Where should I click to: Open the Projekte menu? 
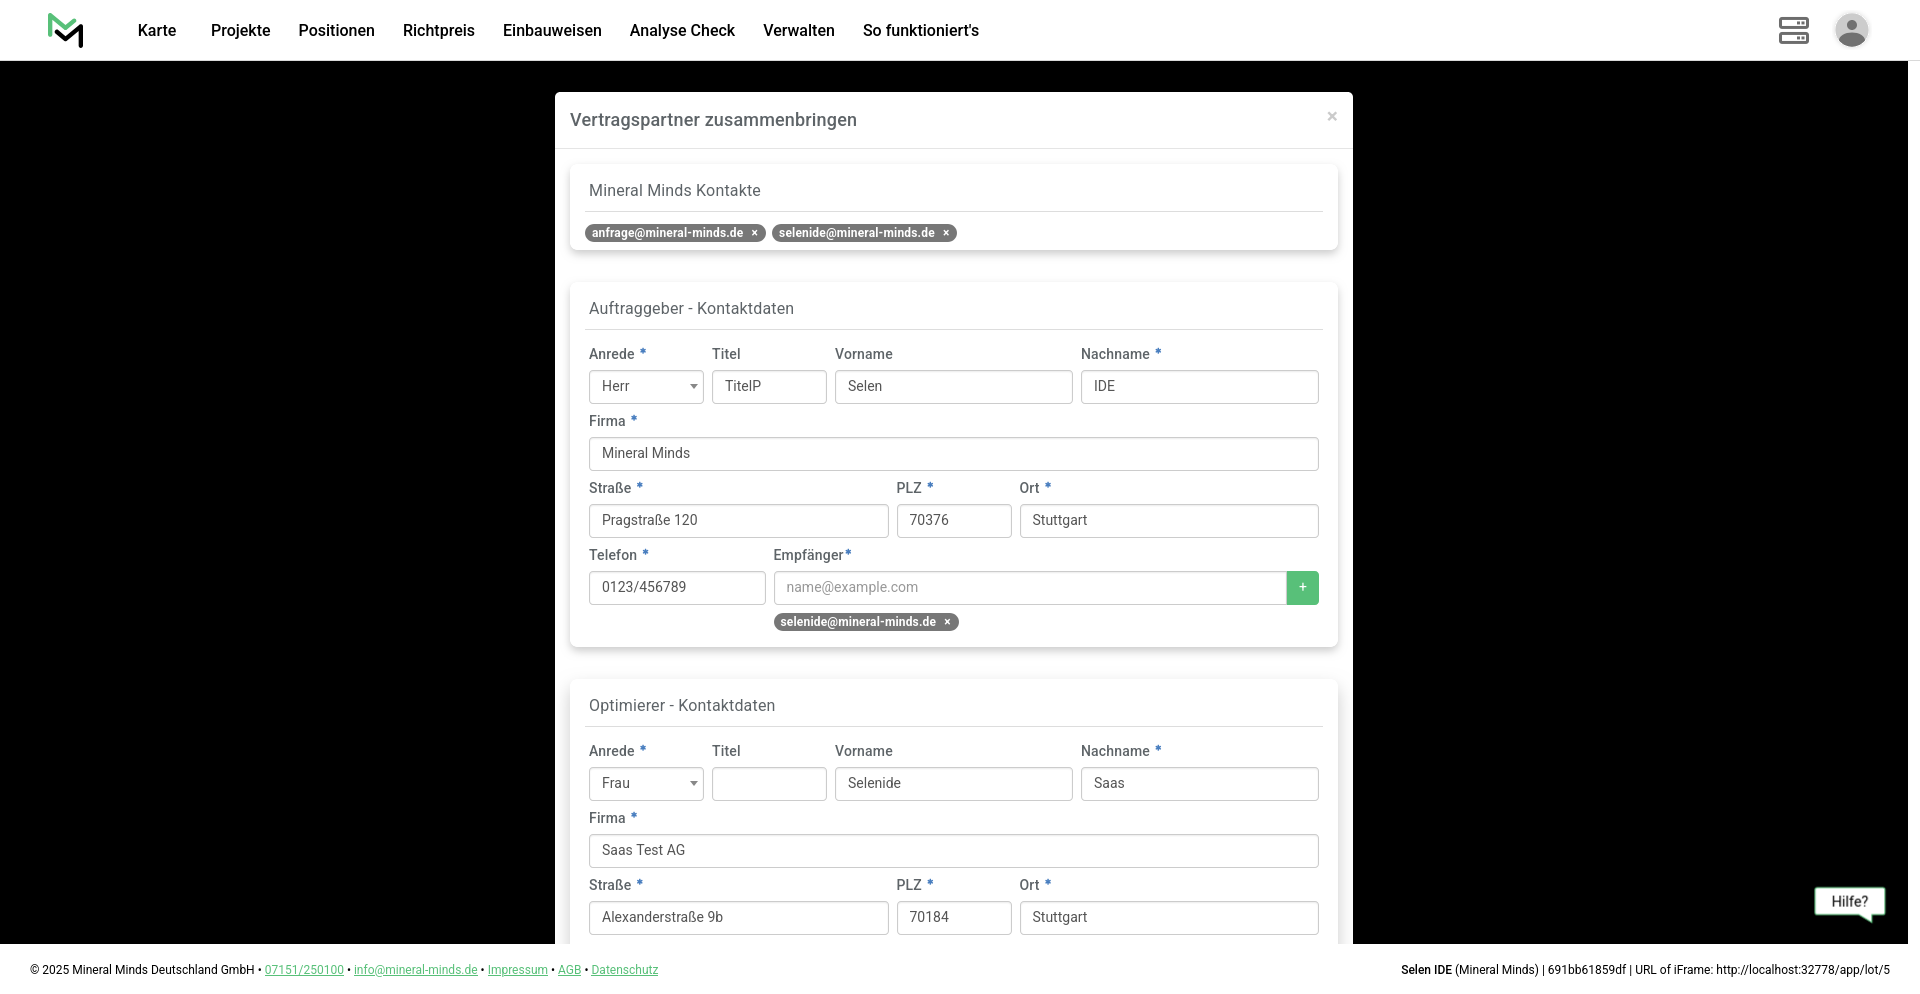pos(240,30)
